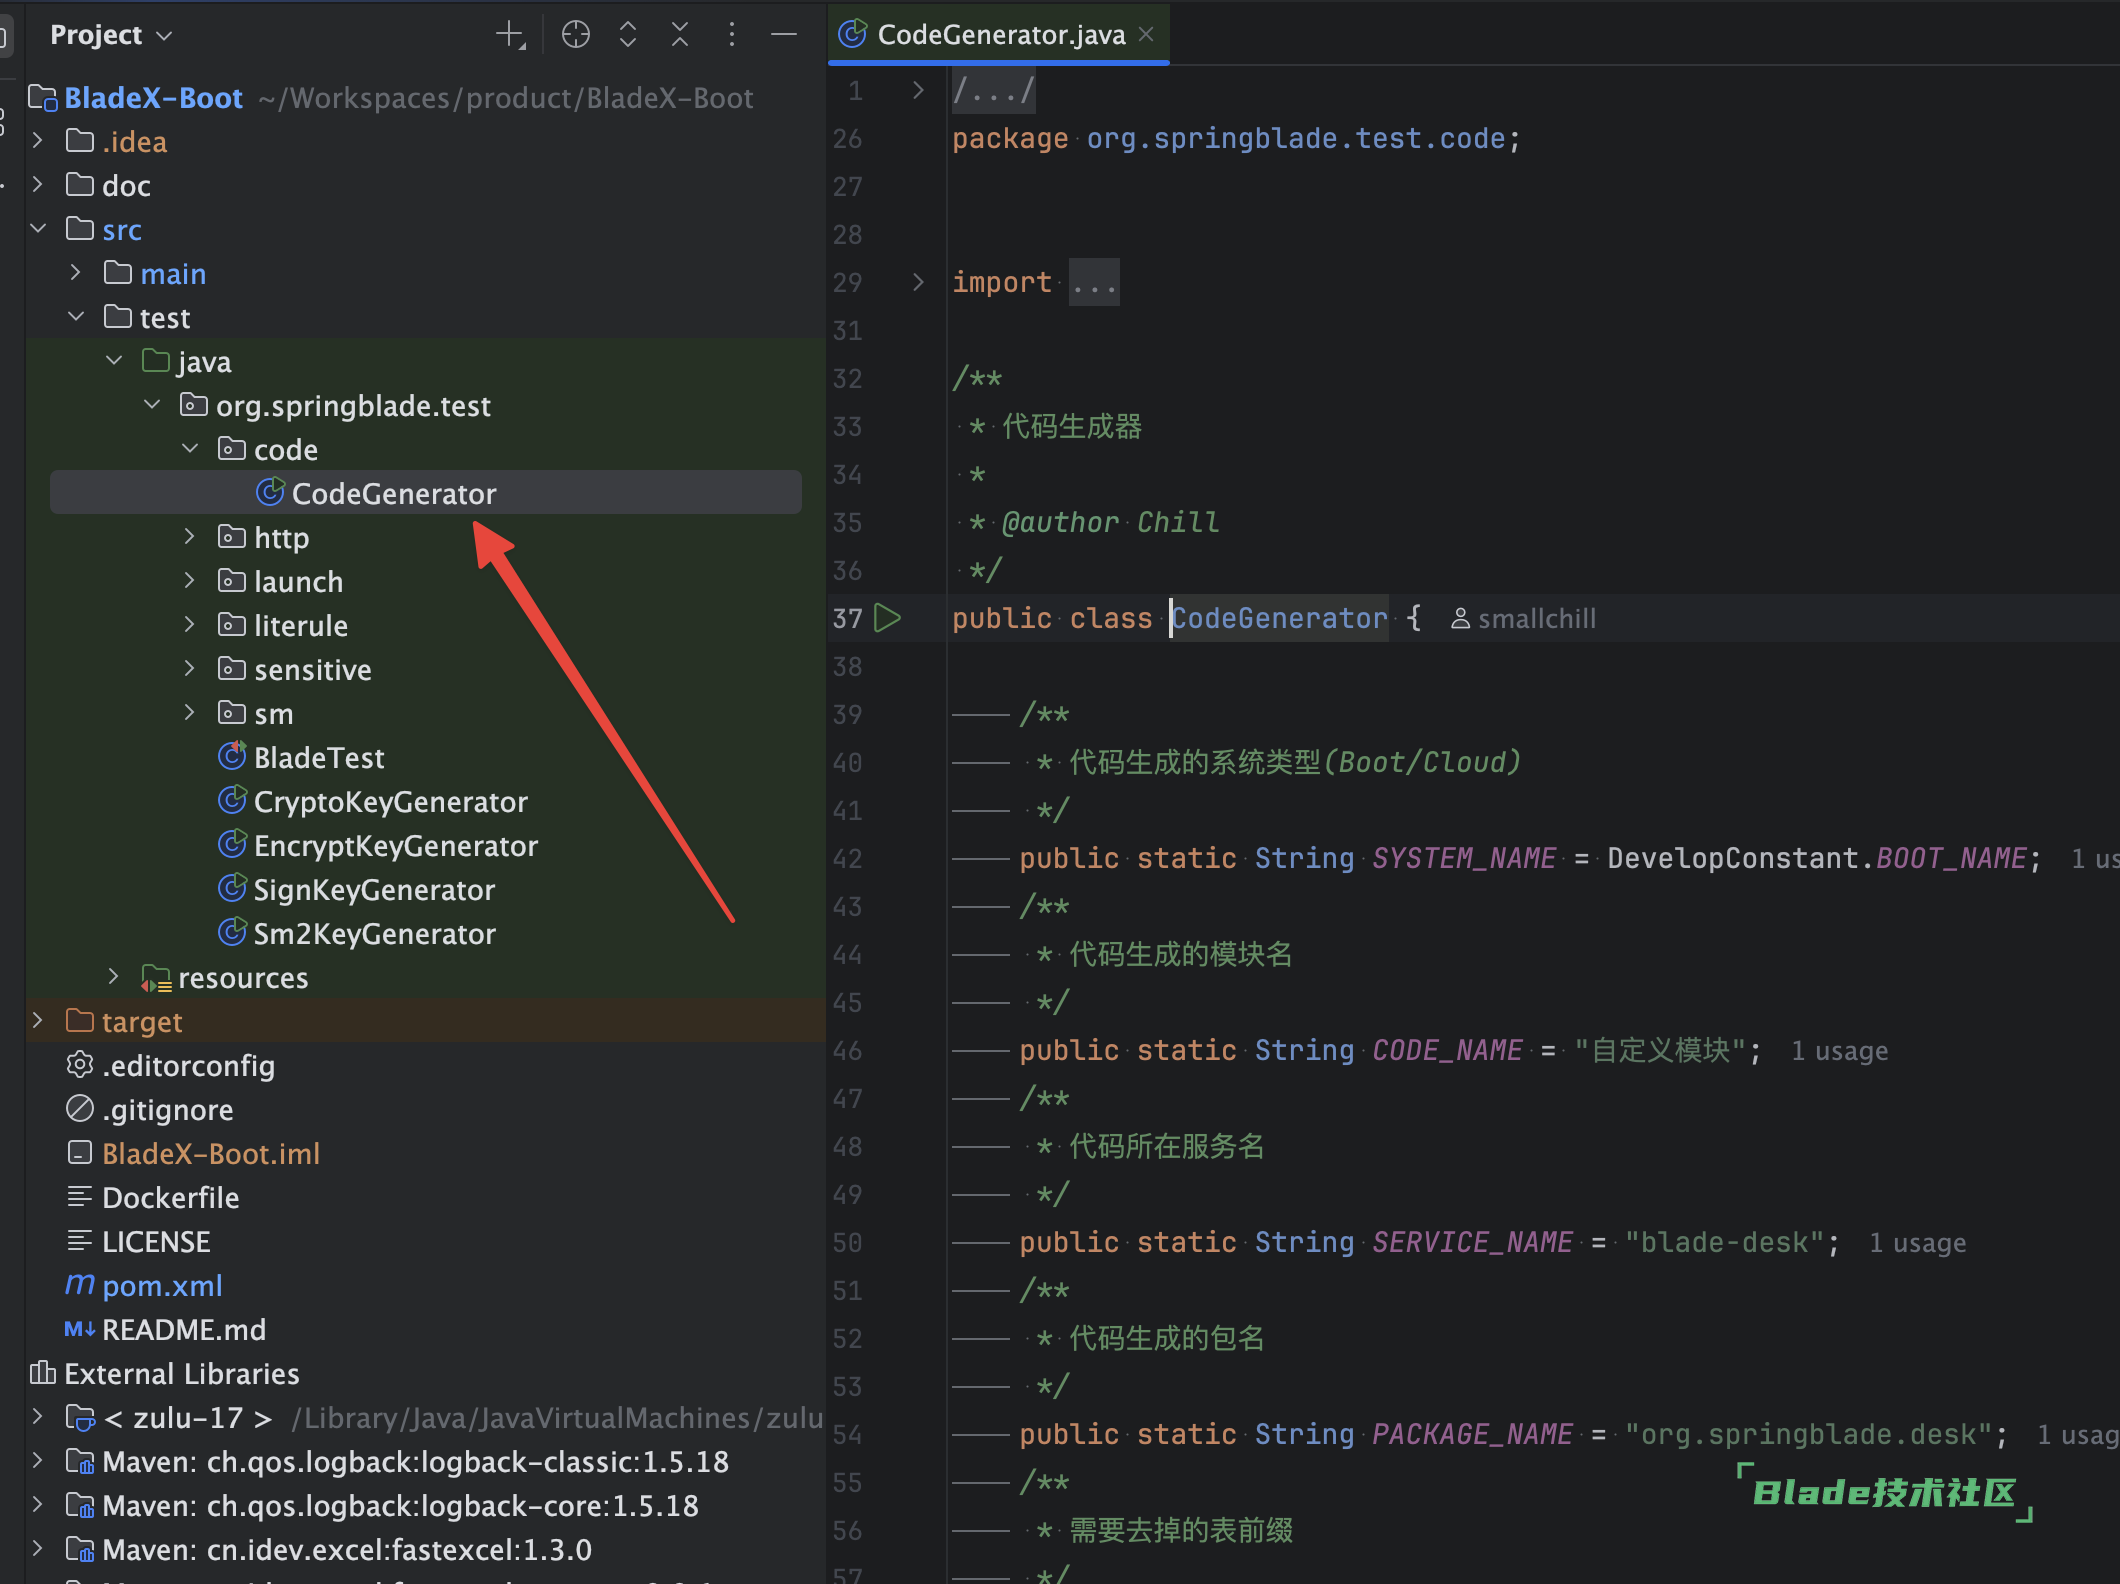Click the New File plus icon

510,35
